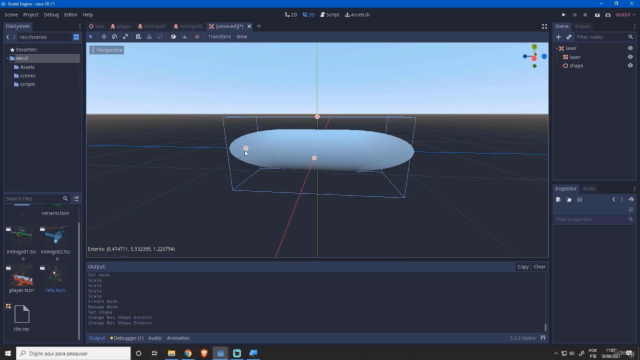640x360 pixels.
Task: Toggle Use Snap toolbar icon
Action: 184,37
